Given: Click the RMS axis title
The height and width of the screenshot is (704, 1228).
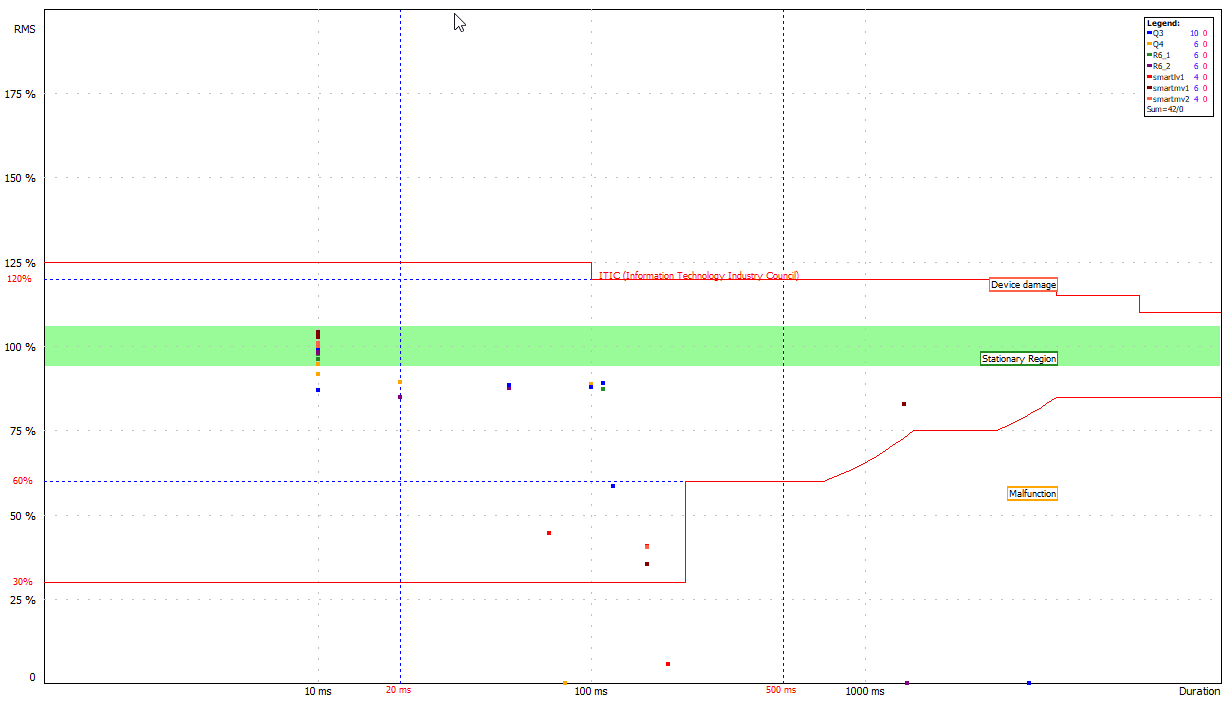Looking at the screenshot, I should tap(24, 29).
